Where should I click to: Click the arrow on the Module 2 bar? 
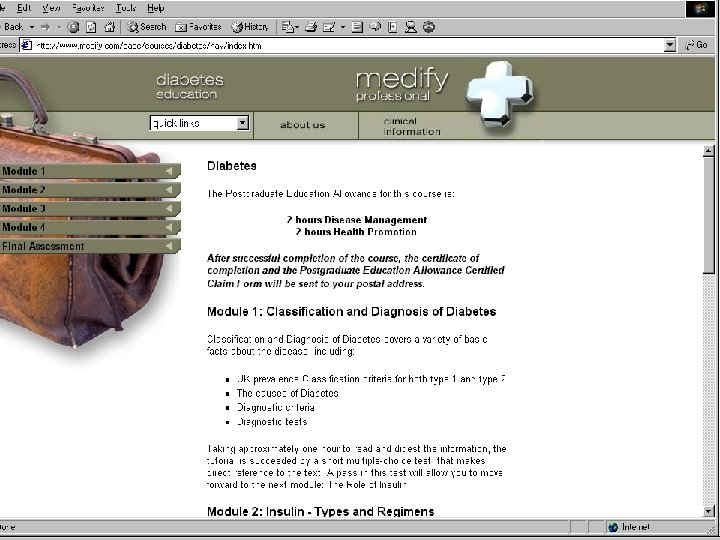[x=169, y=190]
